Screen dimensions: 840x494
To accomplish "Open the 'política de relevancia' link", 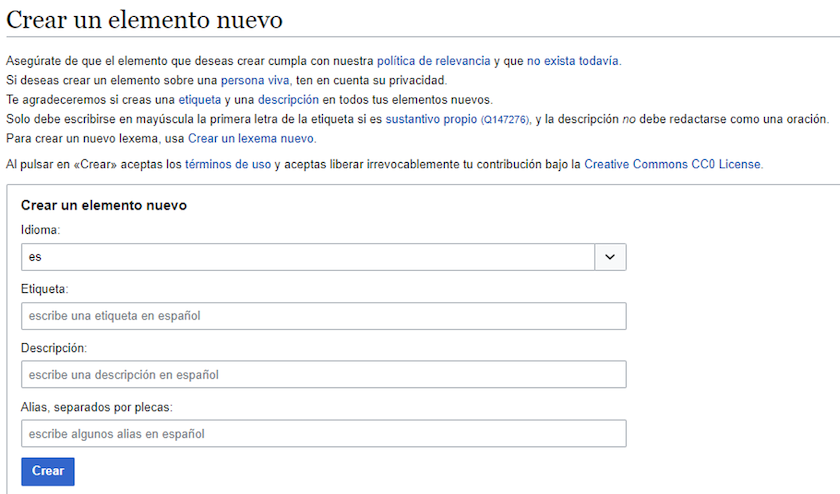I will click(x=433, y=61).
